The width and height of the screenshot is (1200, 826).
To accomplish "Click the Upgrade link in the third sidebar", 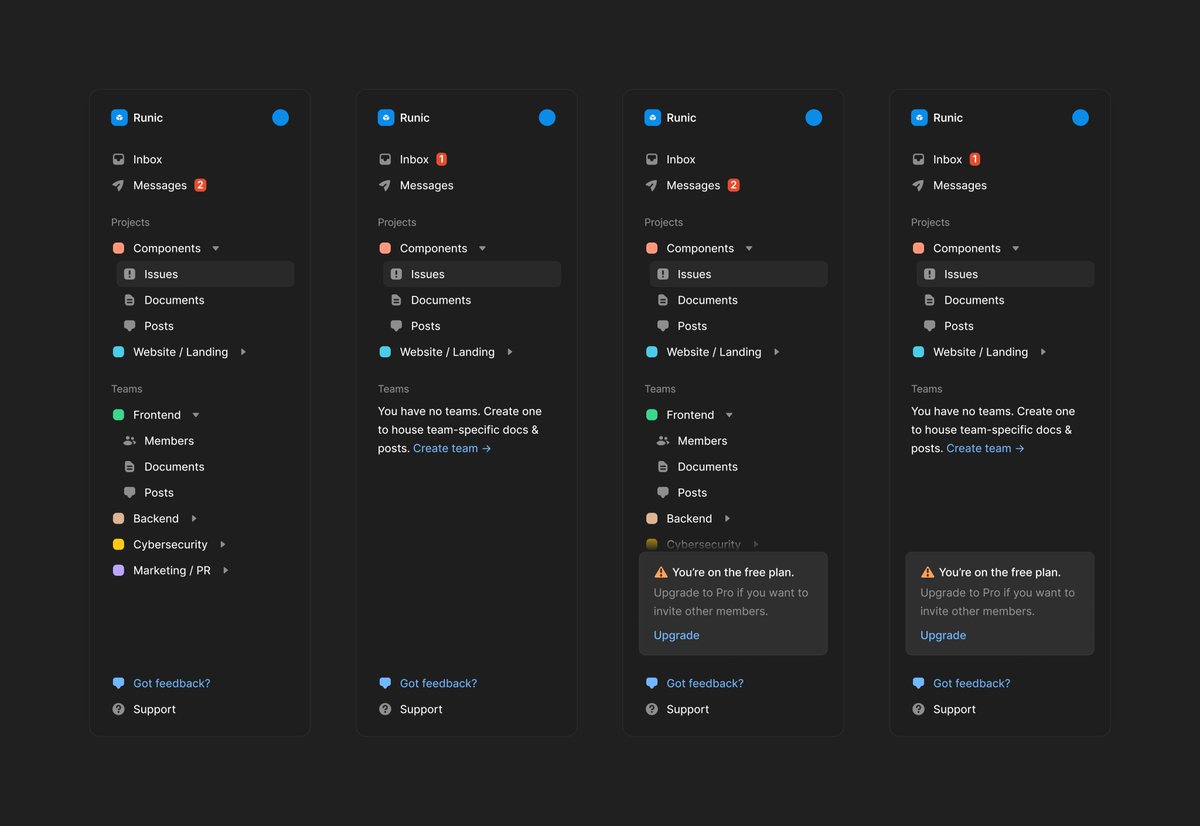I will (x=676, y=636).
